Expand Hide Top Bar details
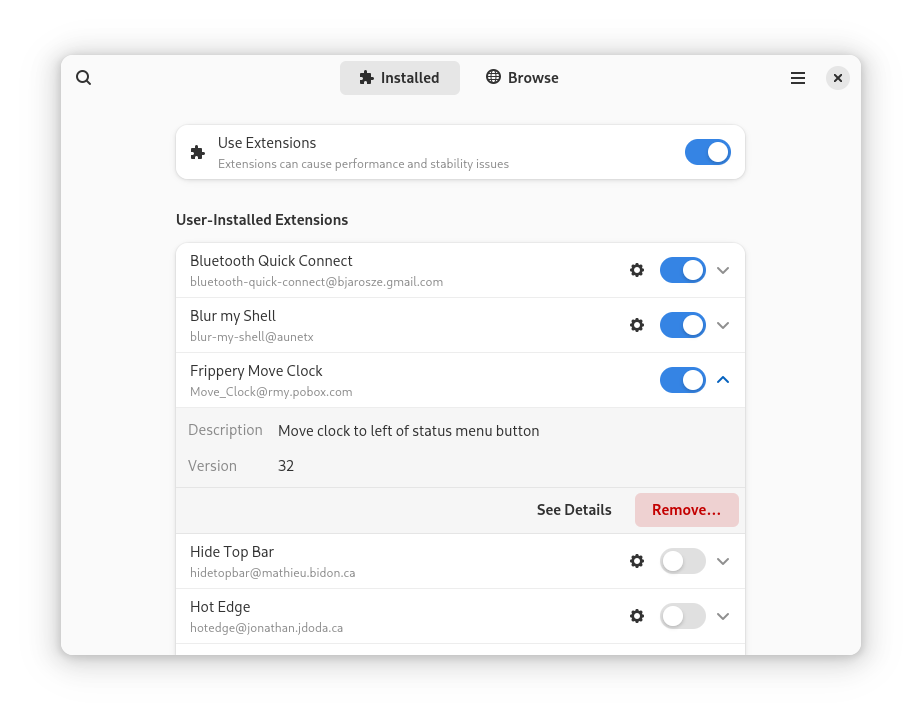Screen dimensions: 922x722 point(723,561)
